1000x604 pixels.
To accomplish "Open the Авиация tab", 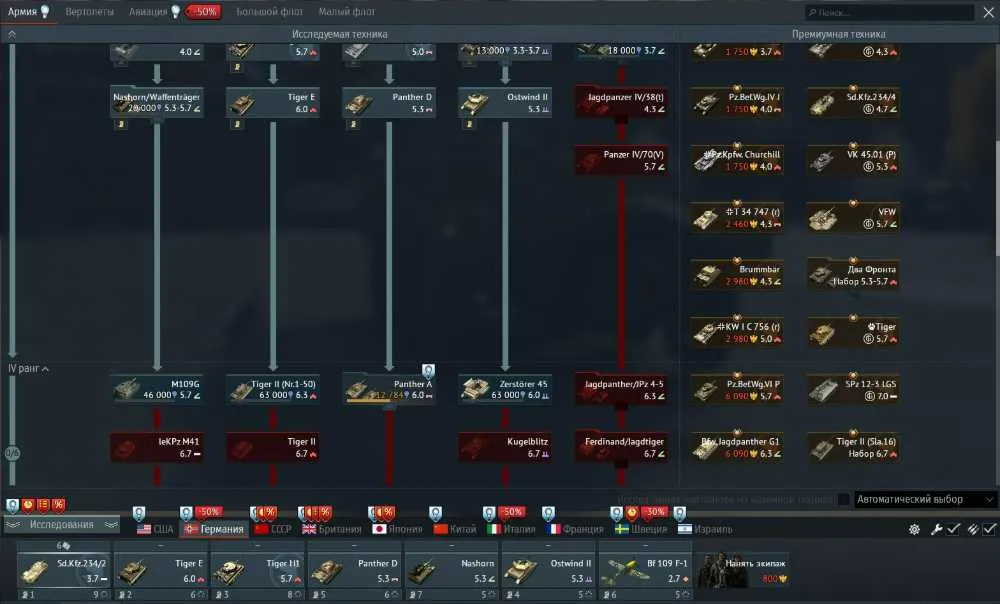I will pos(148,11).
